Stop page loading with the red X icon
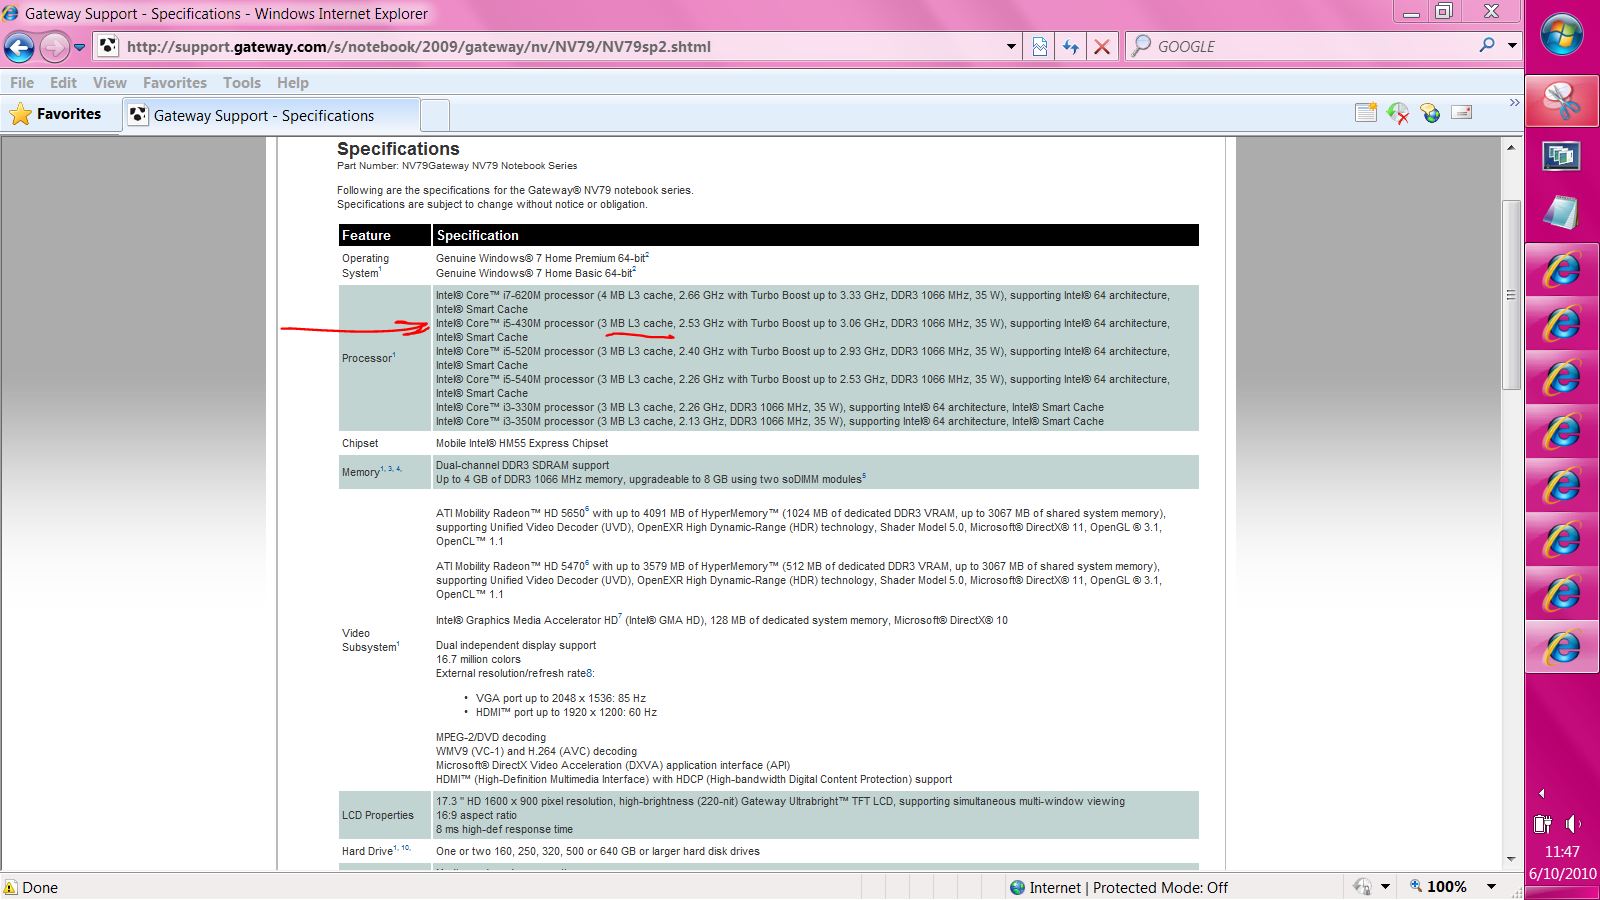 click(x=1102, y=47)
